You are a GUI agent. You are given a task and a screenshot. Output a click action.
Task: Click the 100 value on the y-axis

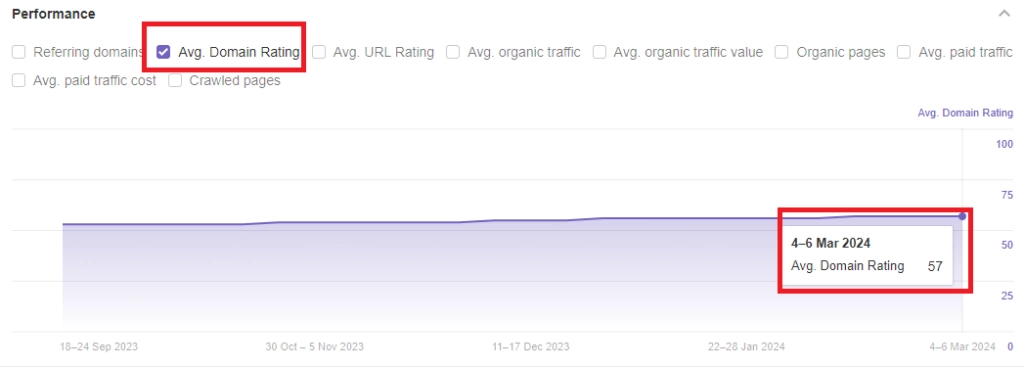1004,144
